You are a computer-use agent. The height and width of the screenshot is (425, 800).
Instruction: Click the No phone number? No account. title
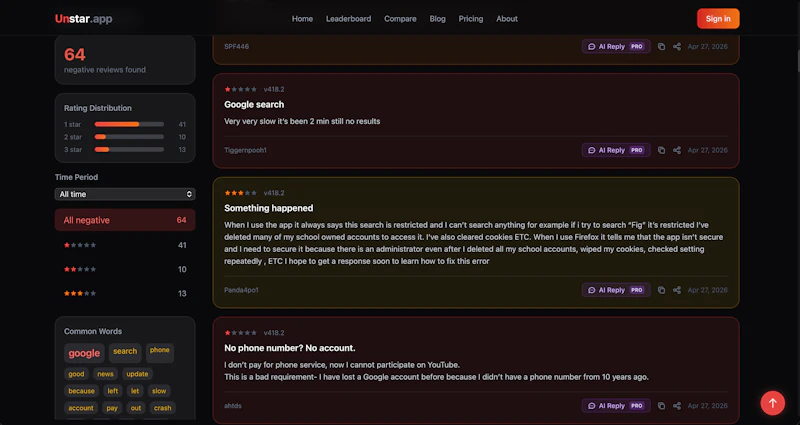tap(289, 348)
